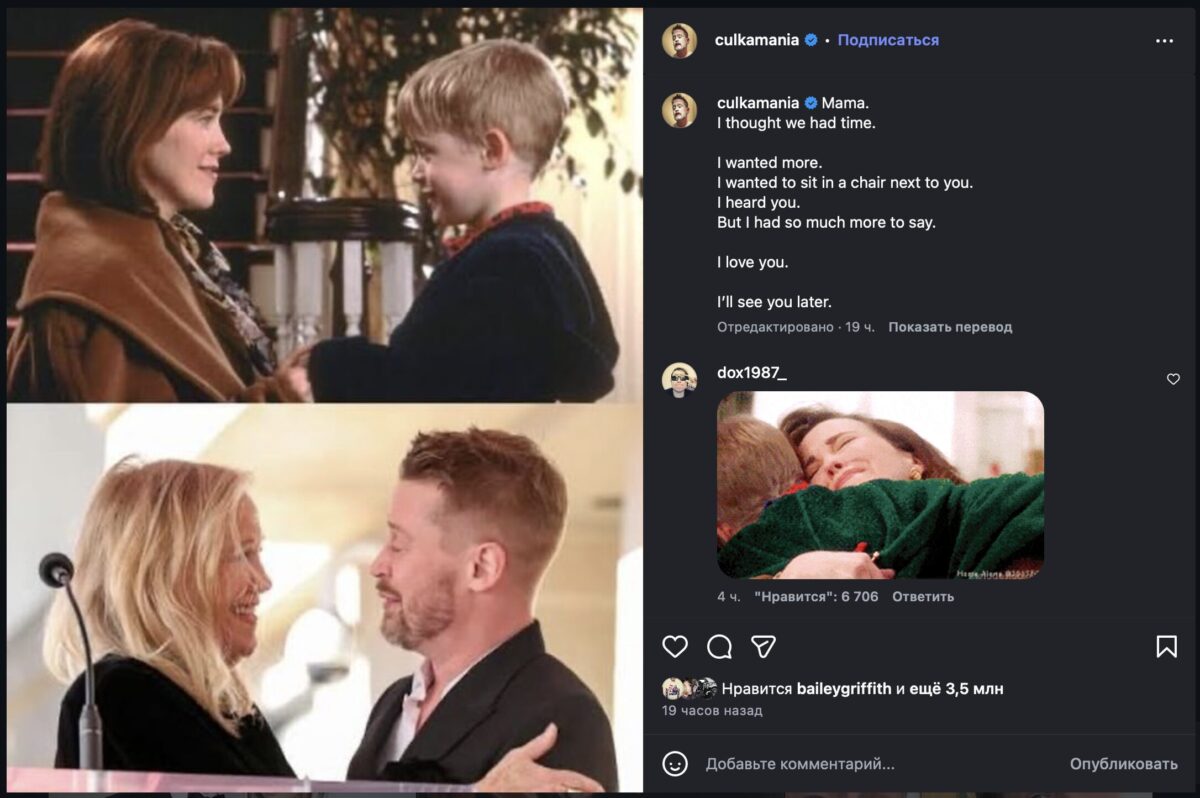
Task: Open the baileygriffith profile link
Action: tap(844, 689)
